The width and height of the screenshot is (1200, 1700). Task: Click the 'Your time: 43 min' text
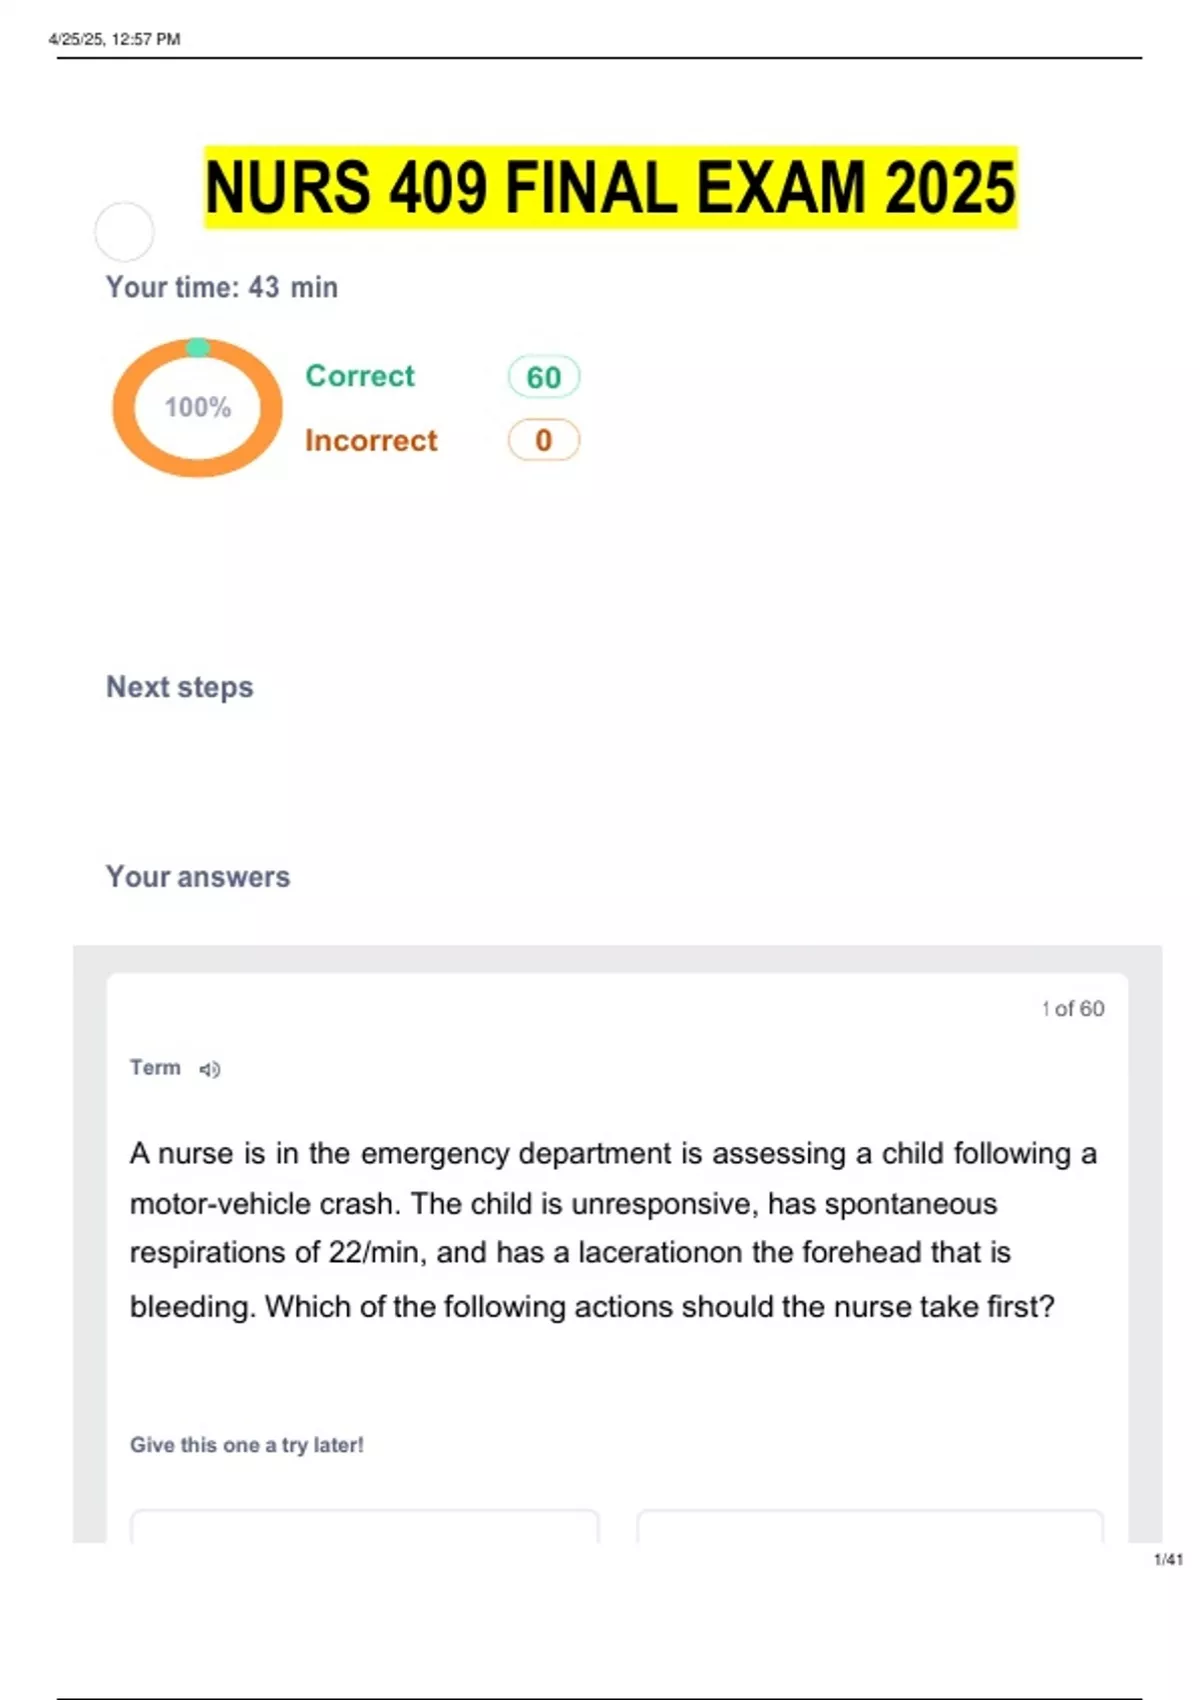coord(221,287)
